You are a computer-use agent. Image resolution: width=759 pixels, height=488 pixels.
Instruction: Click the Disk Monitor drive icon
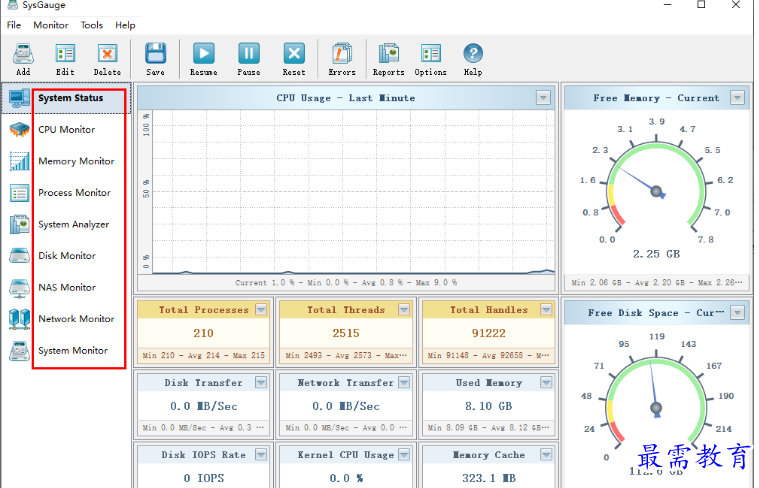click(x=19, y=256)
